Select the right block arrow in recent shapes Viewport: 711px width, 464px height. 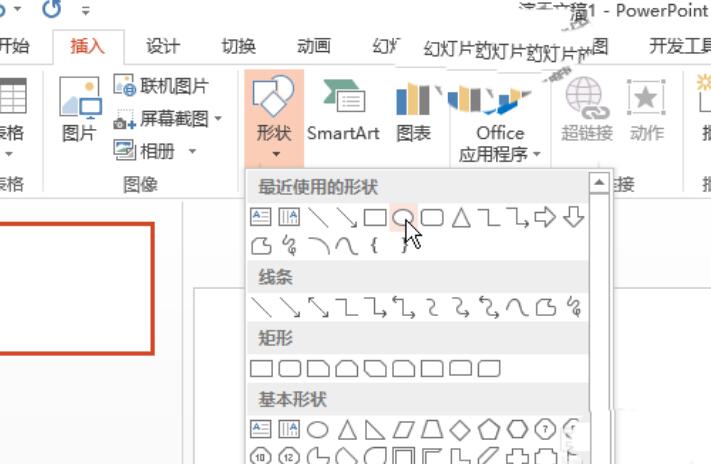pyautogui.click(x=545, y=217)
